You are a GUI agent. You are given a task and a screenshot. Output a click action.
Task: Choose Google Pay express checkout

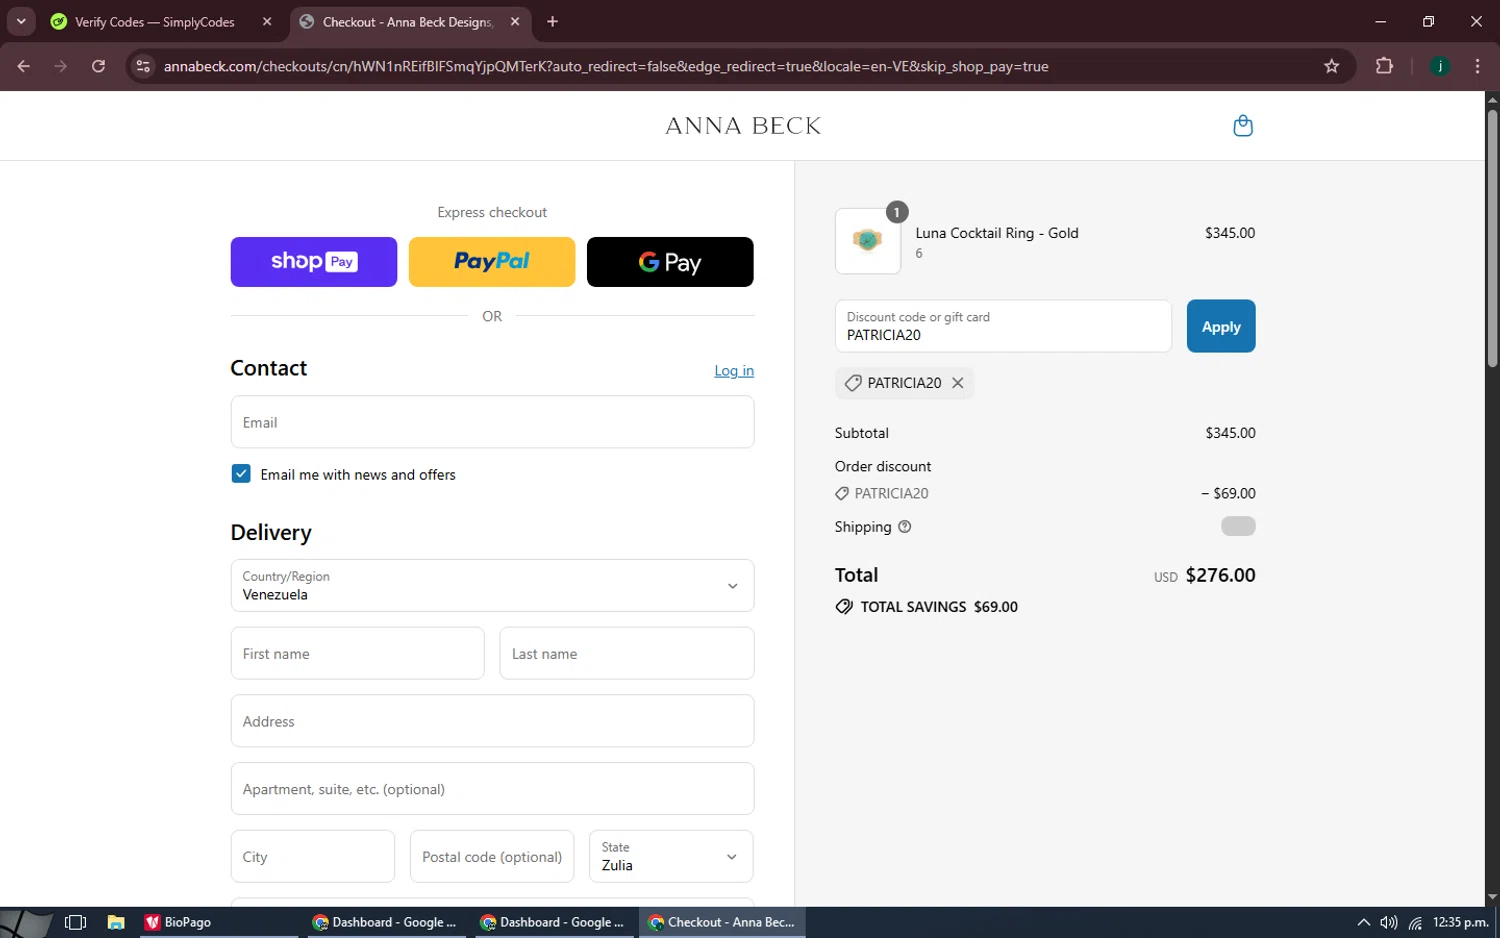point(670,262)
